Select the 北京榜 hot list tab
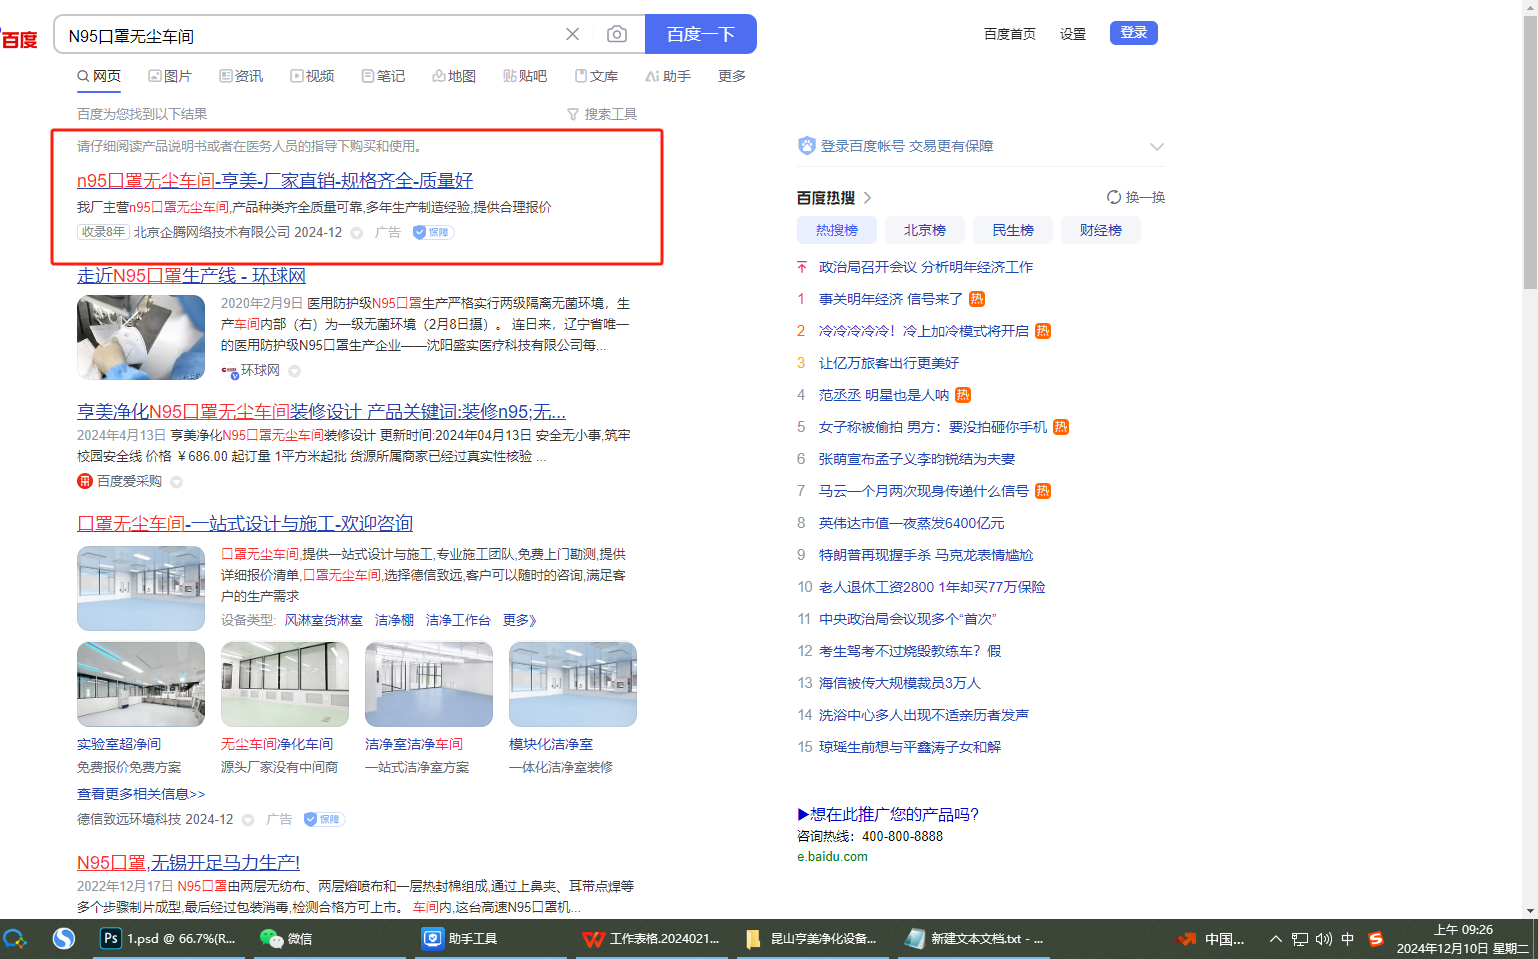1538x959 pixels. [x=924, y=230]
